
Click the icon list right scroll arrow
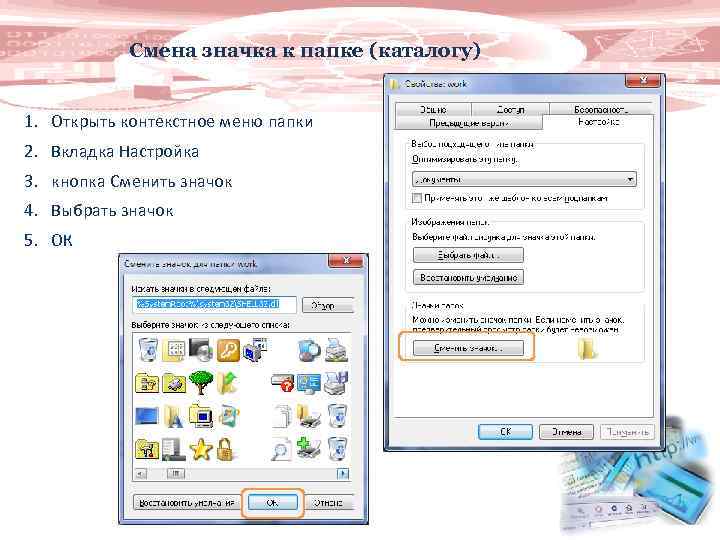(x=343, y=473)
